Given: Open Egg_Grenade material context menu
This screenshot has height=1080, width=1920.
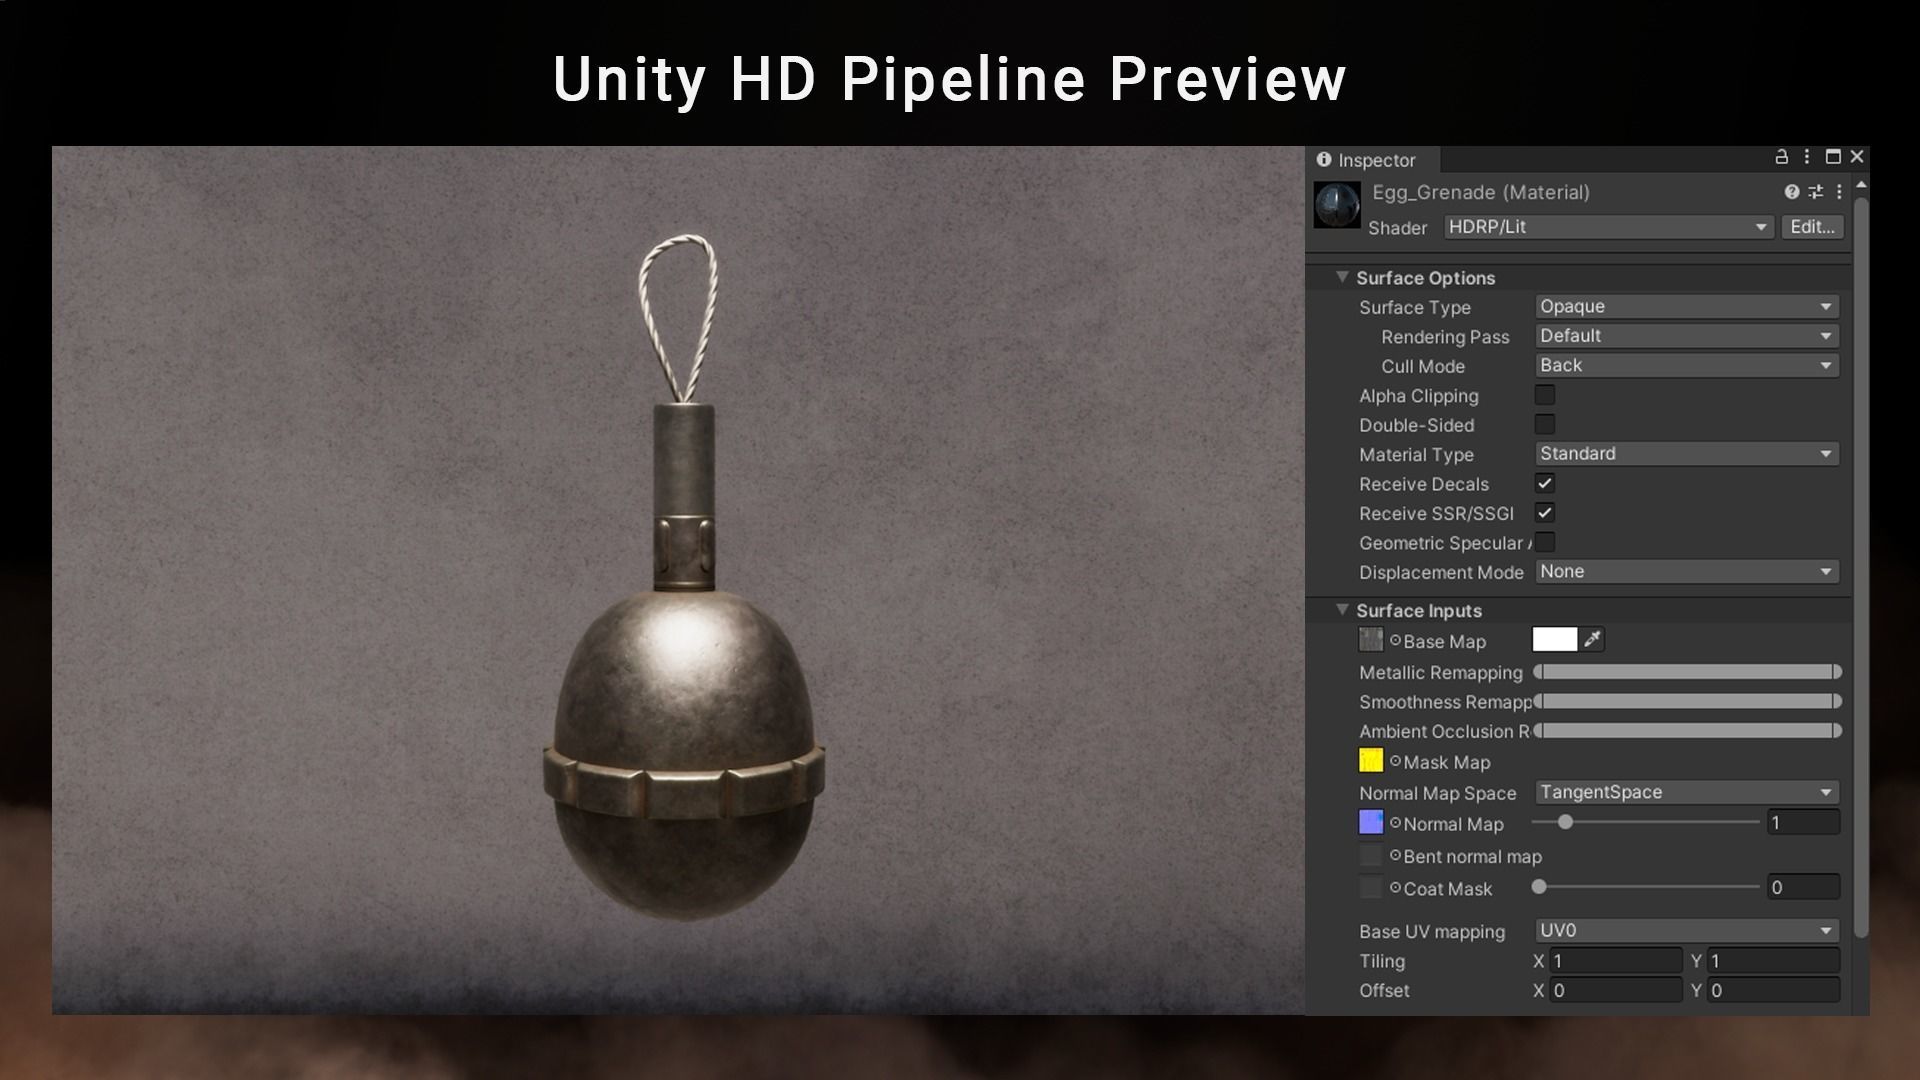Looking at the screenshot, I should point(1839,192).
